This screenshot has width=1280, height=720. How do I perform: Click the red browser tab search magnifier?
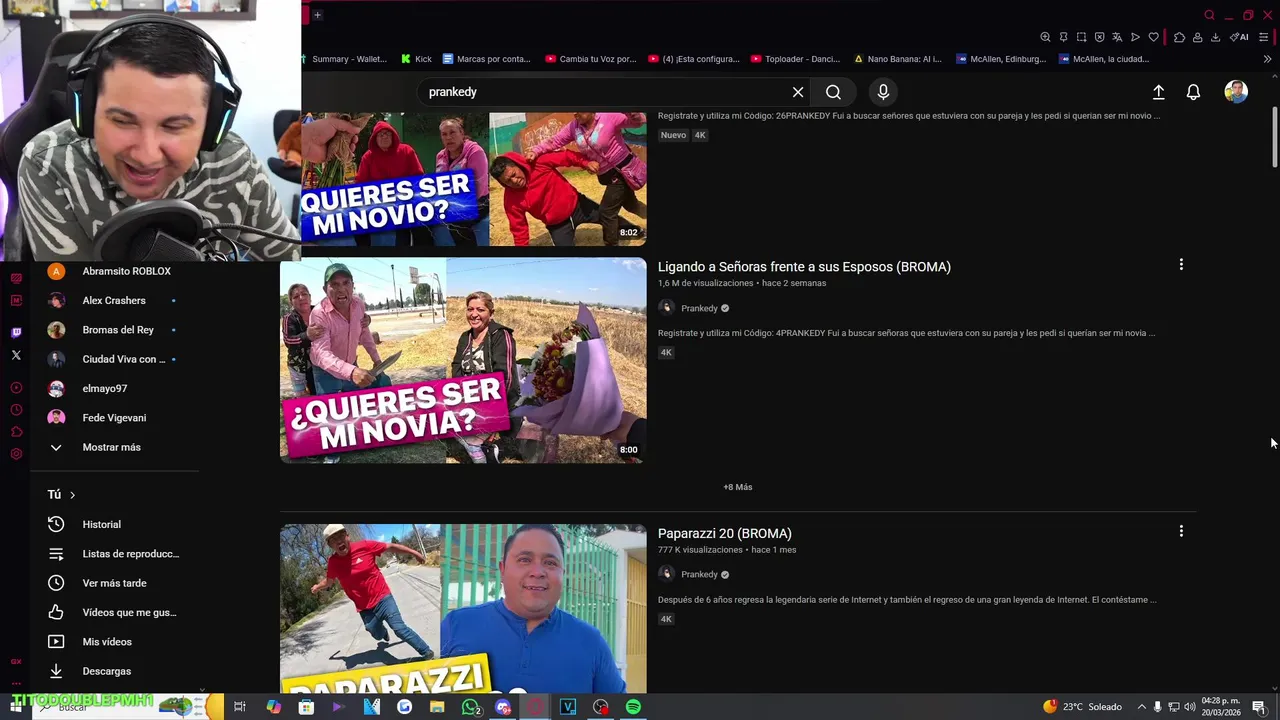point(1209,15)
